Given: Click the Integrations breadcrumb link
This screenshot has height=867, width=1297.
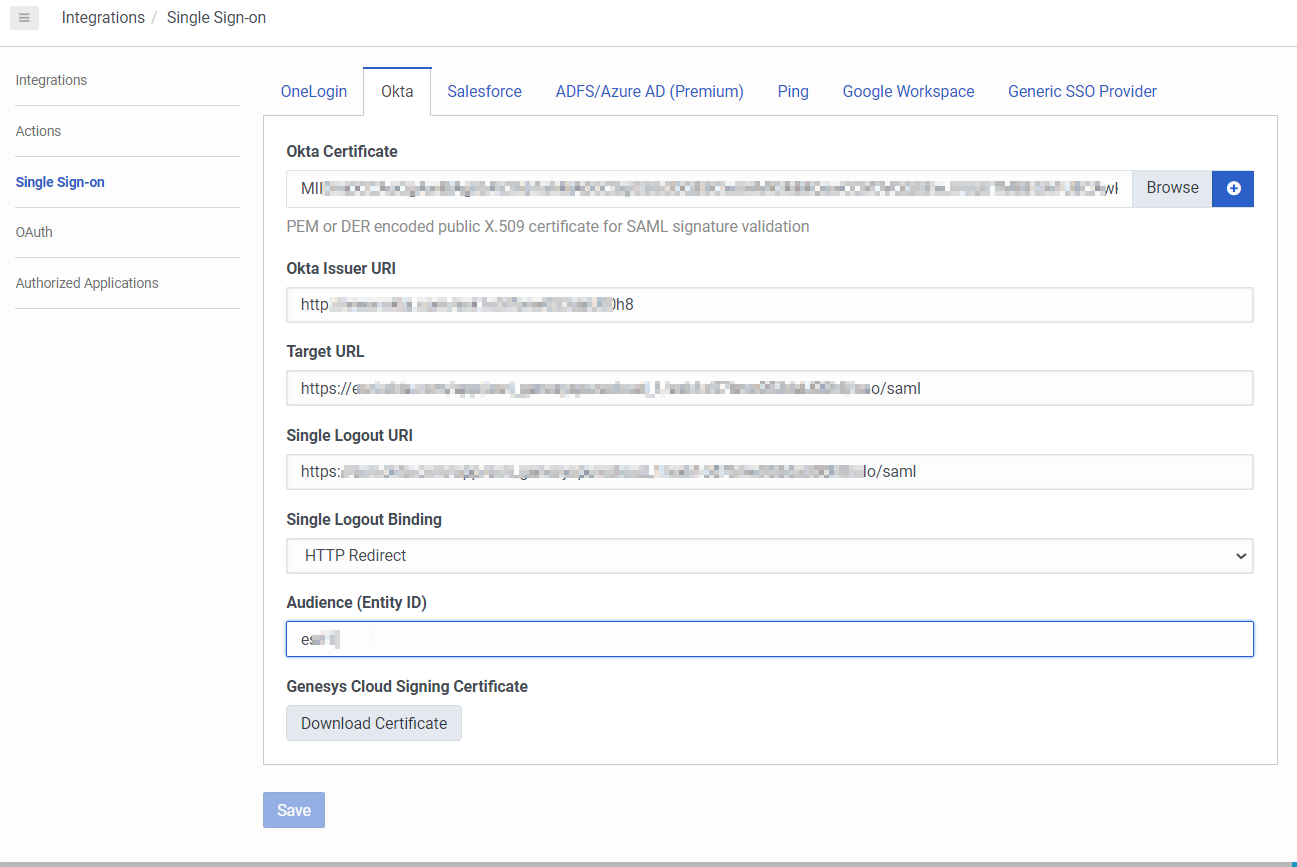Looking at the screenshot, I should click(103, 18).
